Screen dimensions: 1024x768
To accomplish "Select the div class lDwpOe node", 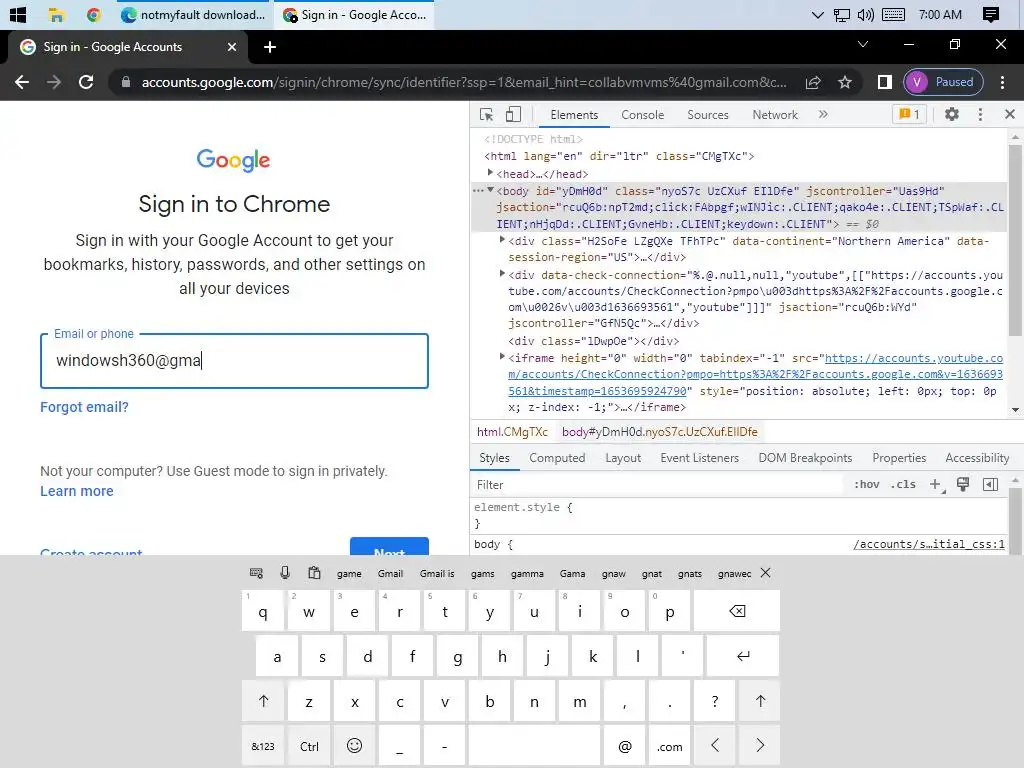I will (x=593, y=341).
